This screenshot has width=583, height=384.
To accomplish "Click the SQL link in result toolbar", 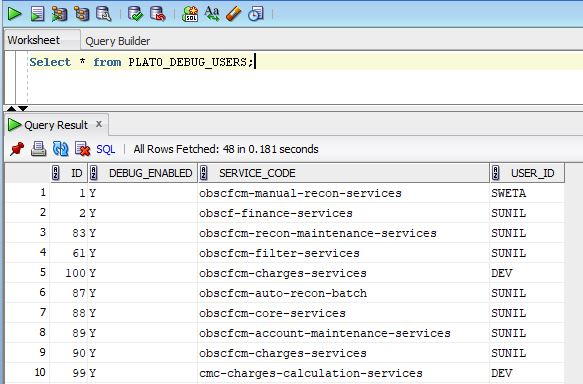I will tap(106, 149).
